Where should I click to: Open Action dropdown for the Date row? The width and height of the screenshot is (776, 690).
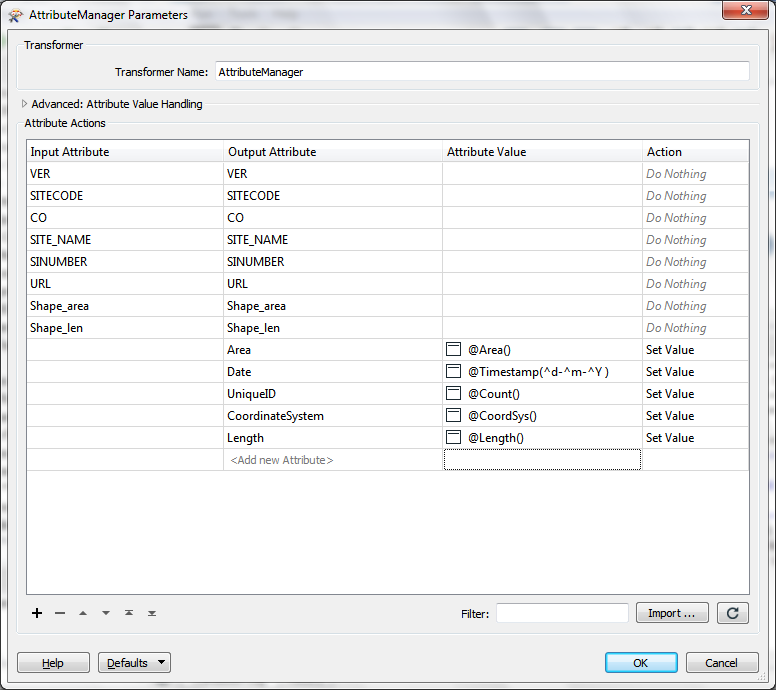(695, 372)
